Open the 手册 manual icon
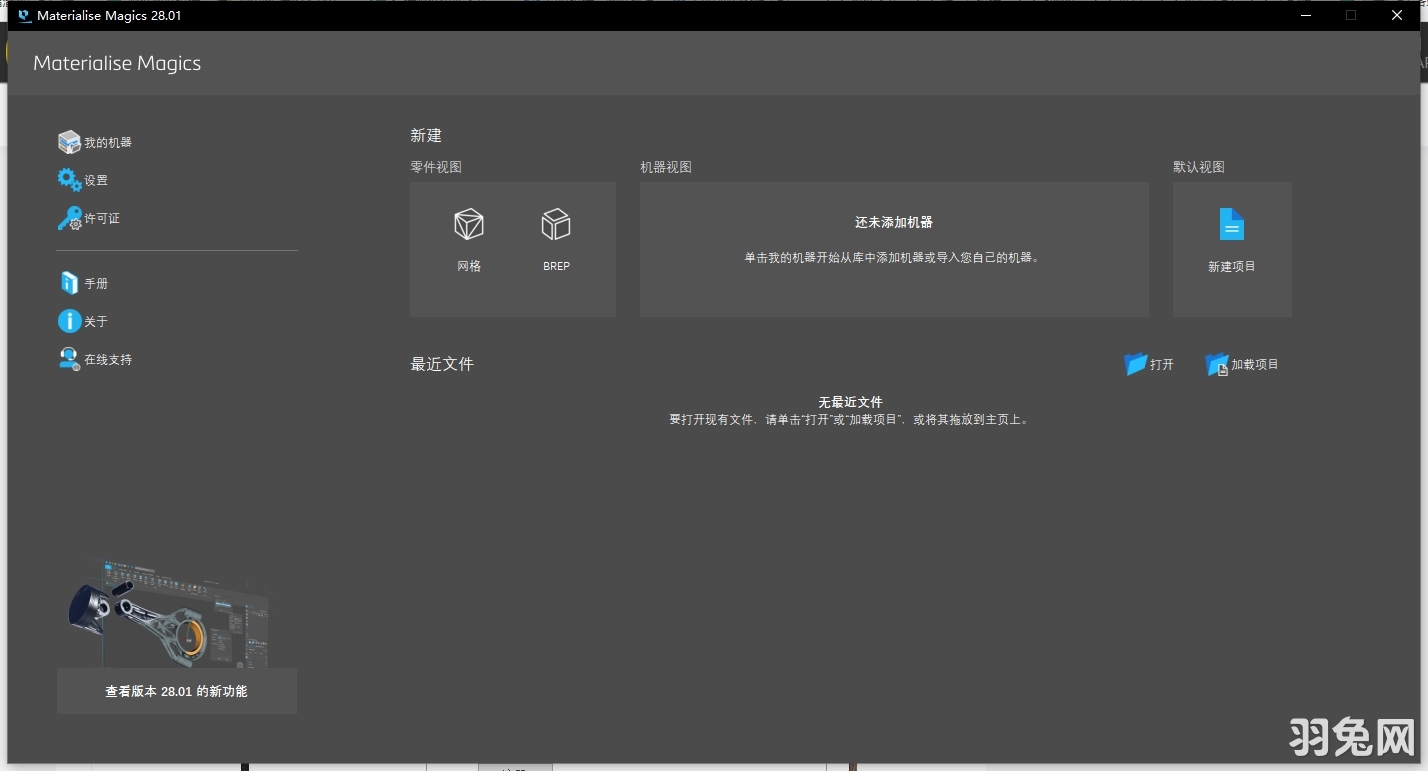This screenshot has width=1428, height=771. [x=68, y=283]
